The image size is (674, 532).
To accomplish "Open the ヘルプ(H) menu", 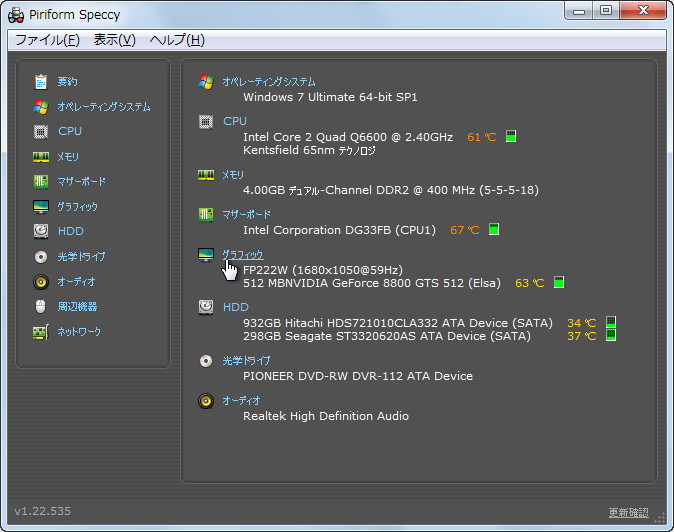I will coord(177,40).
